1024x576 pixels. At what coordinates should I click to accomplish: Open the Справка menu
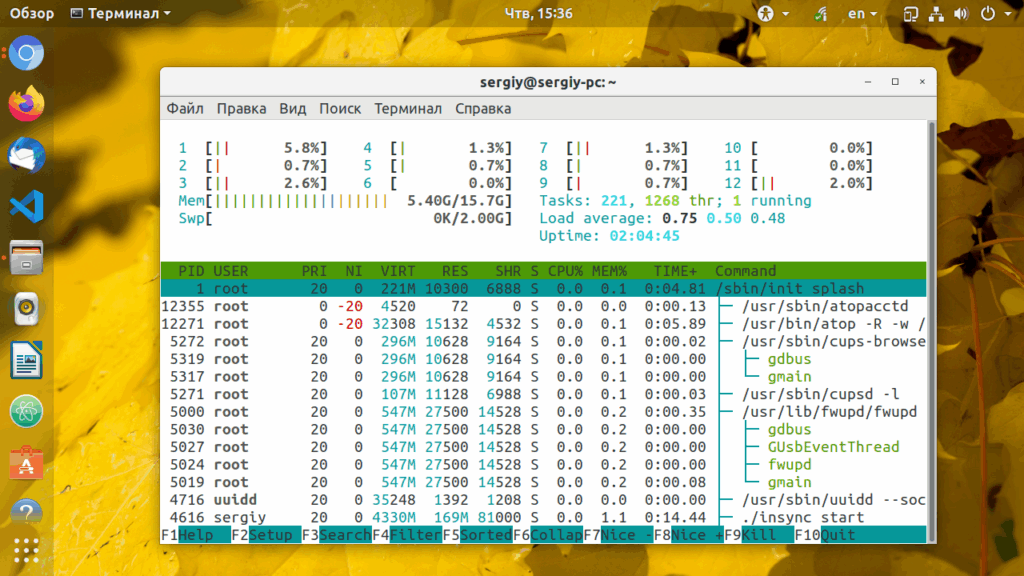[483, 108]
